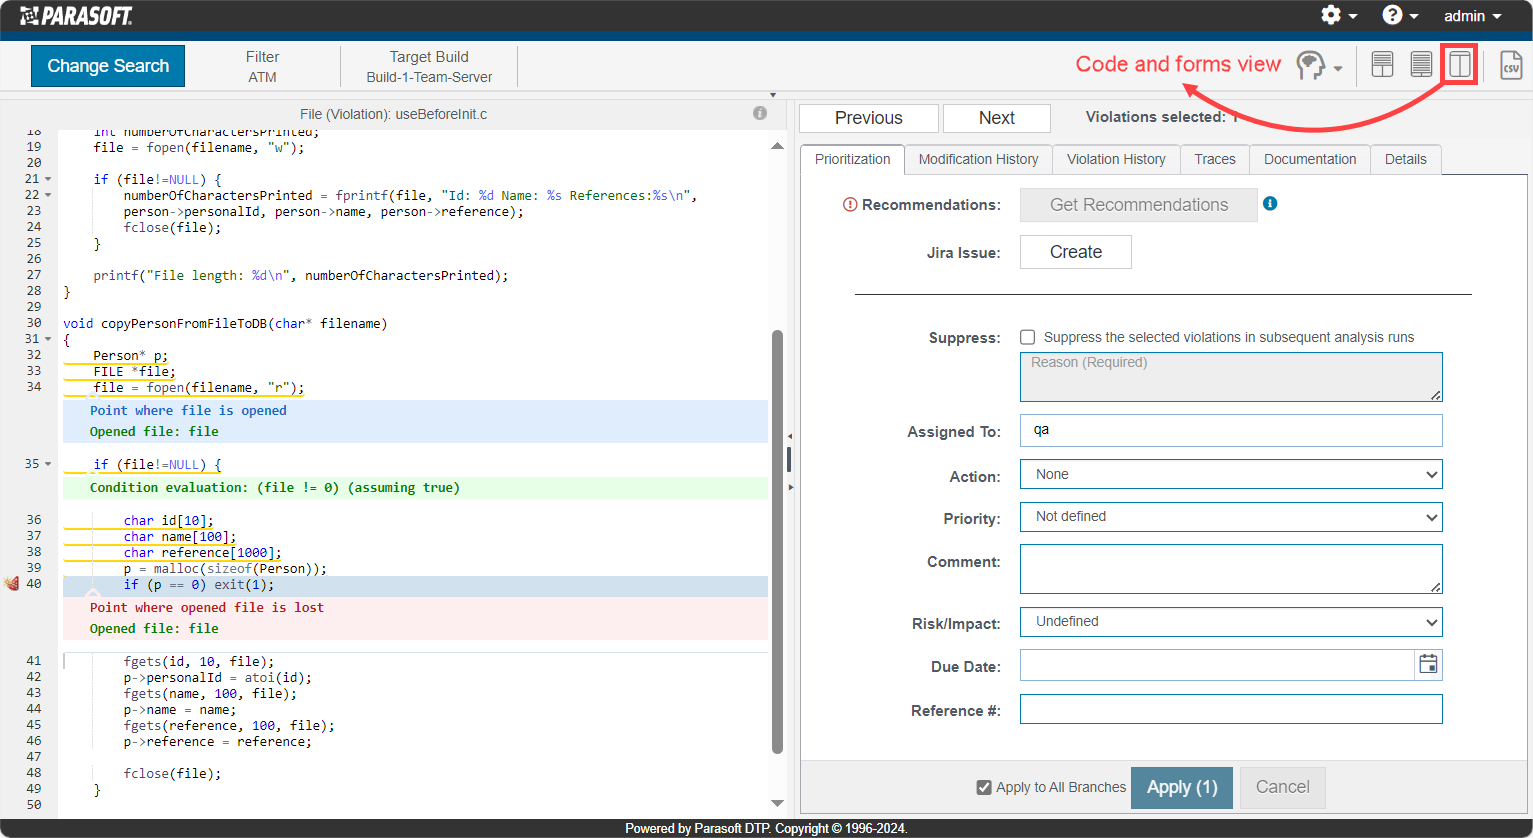Open the Violation History tab
The height and width of the screenshot is (838, 1533).
pos(1116,159)
